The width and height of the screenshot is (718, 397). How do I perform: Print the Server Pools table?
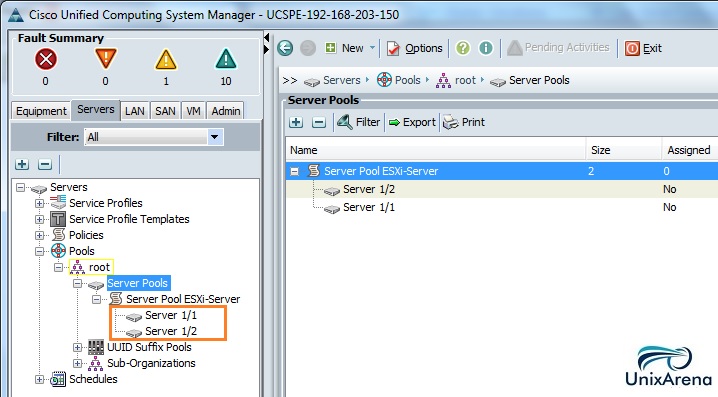(463, 122)
